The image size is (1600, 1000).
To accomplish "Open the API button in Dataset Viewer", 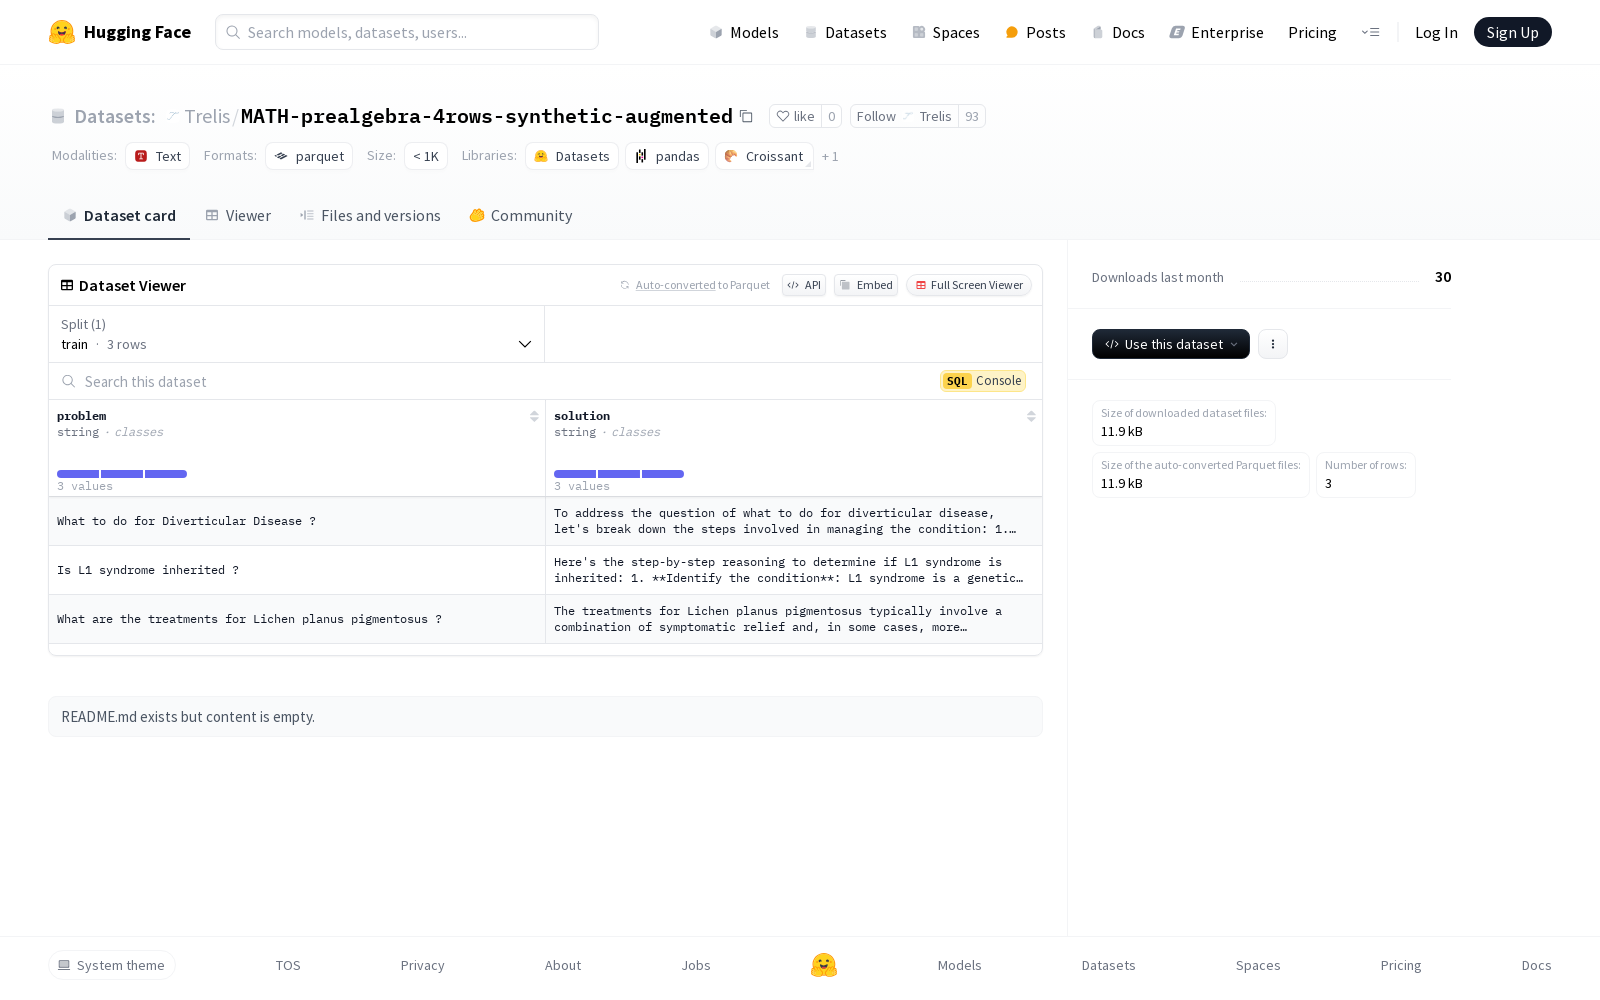I will pos(804,285).
